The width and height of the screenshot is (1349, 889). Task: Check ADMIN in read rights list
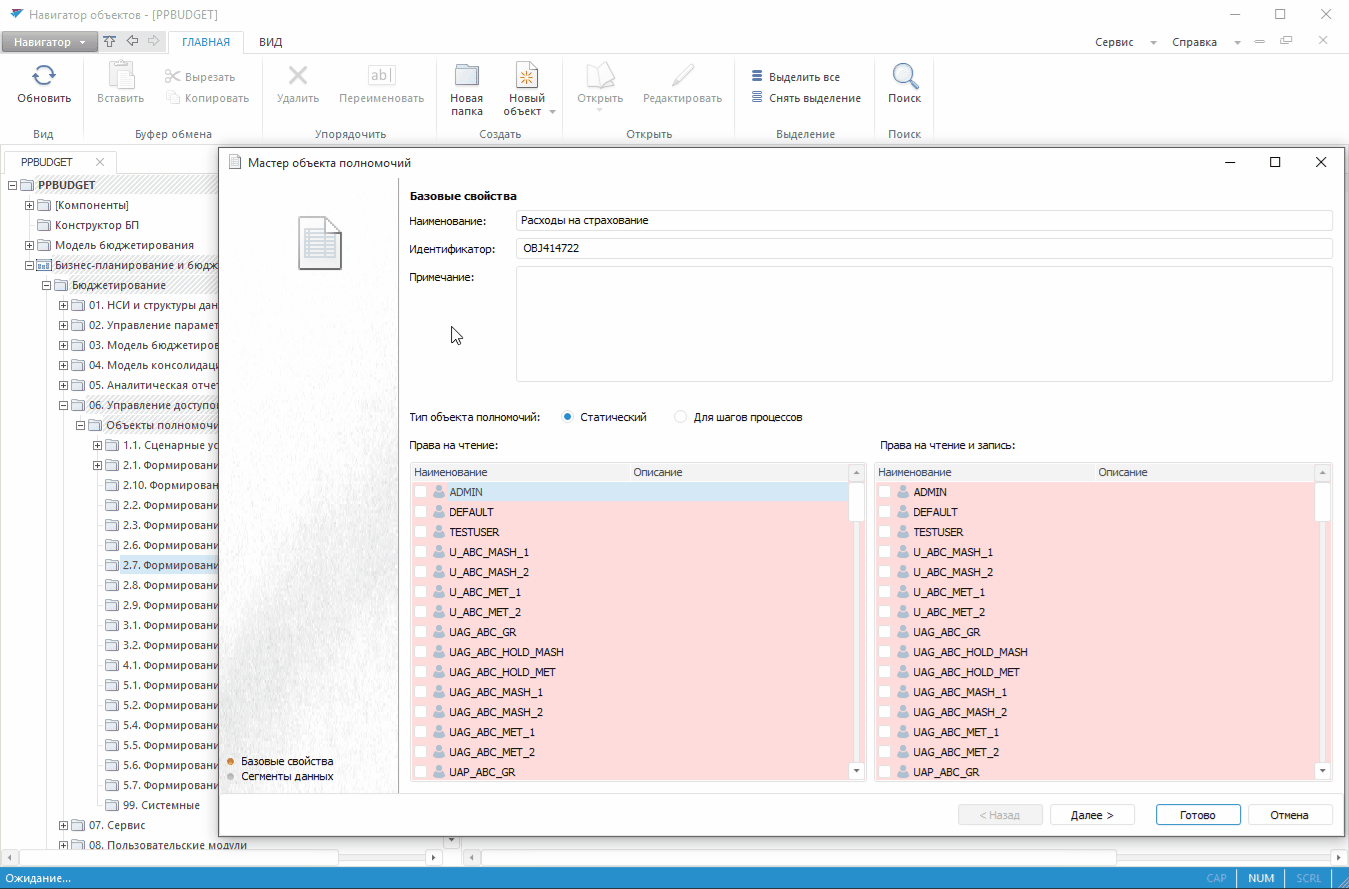click(x=421, y=492)
